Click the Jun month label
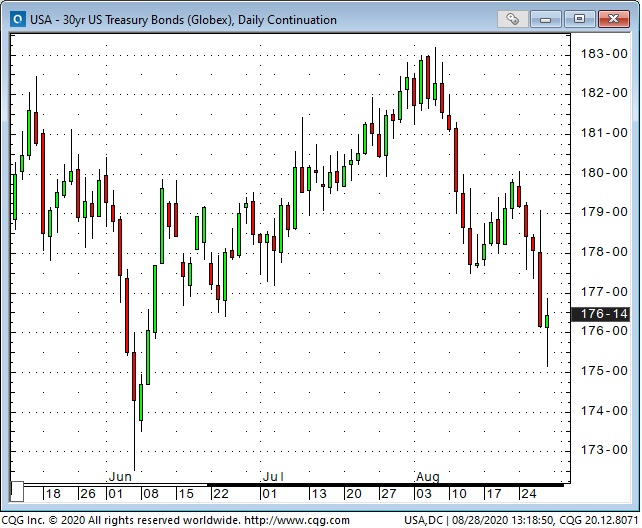642x528 pixels. point(120,476)
